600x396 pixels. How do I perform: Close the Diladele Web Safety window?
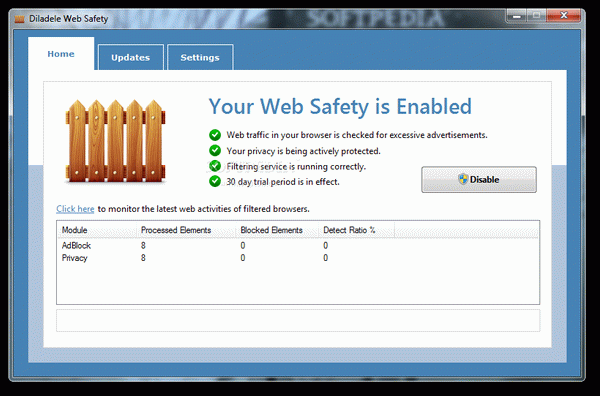point(564,16)
